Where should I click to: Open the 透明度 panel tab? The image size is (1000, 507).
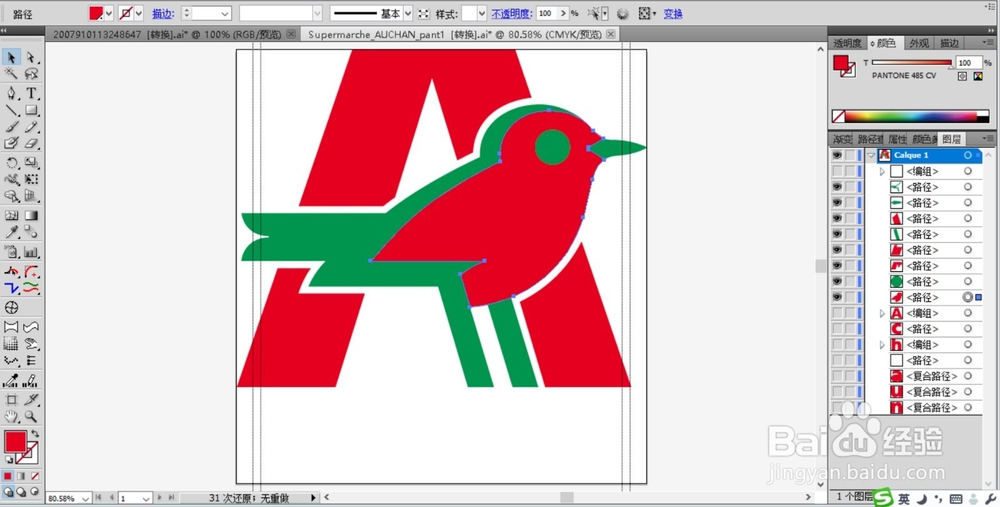pos(847,43)
